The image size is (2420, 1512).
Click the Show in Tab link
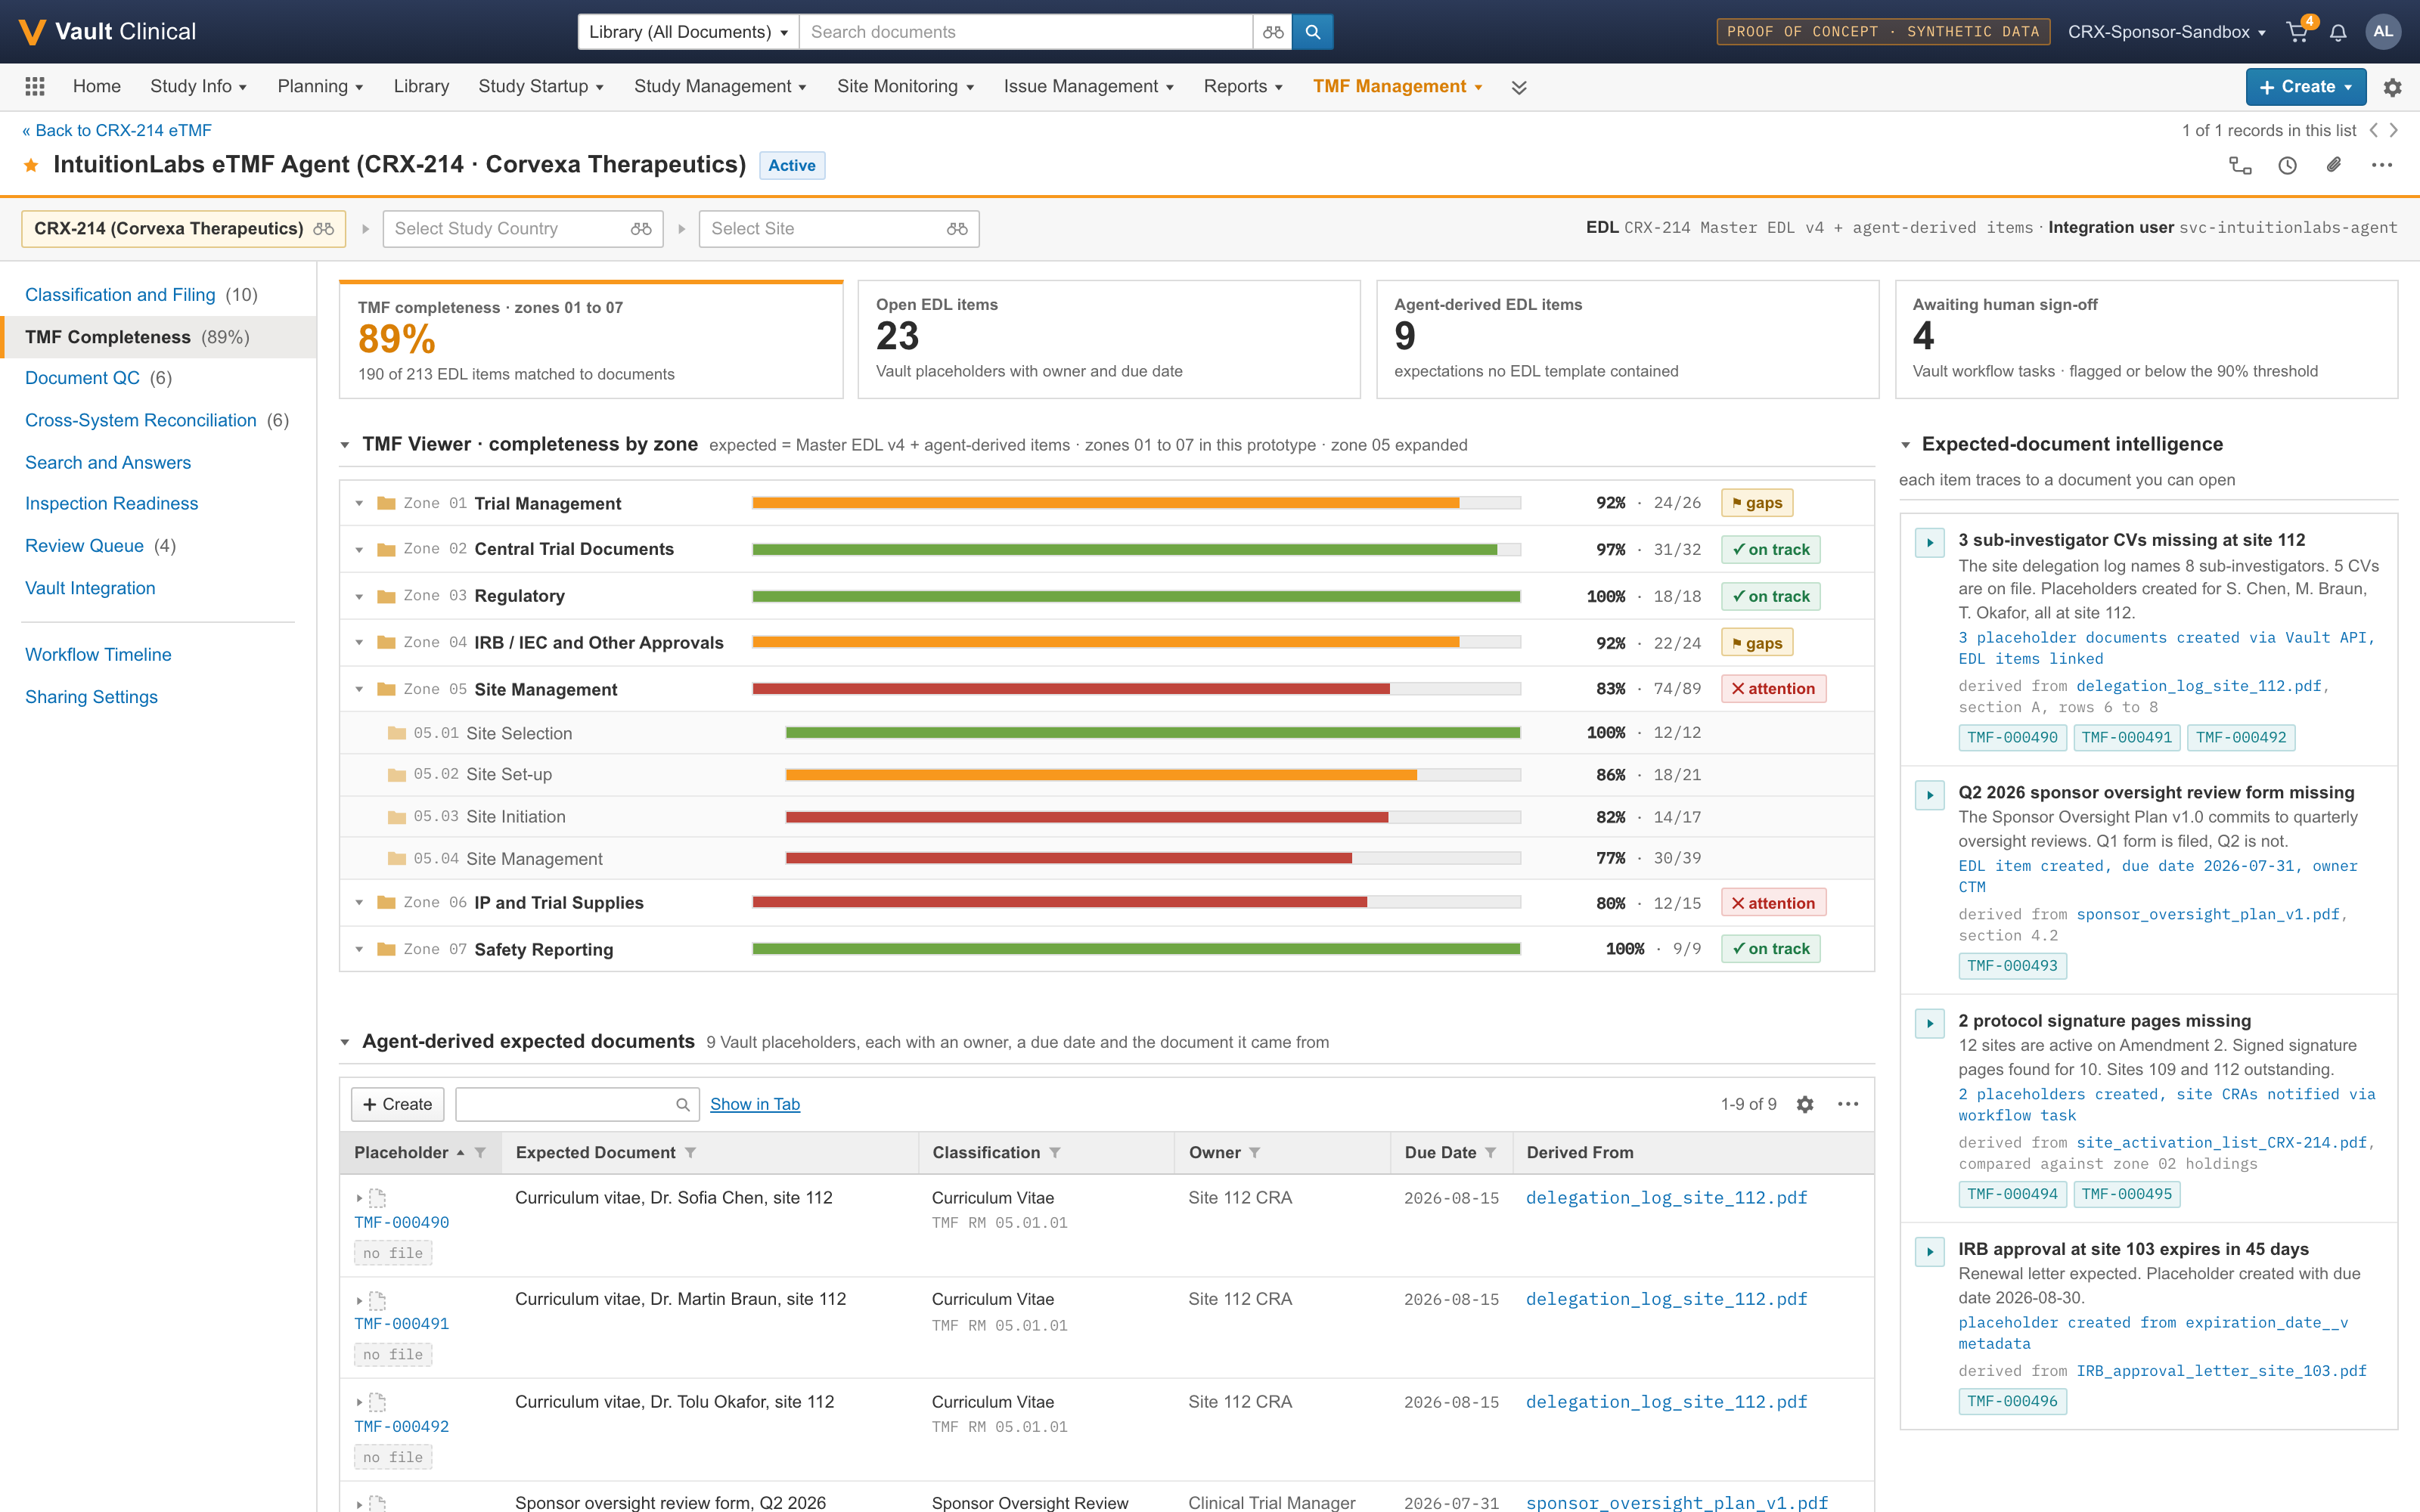[755, 1104]
